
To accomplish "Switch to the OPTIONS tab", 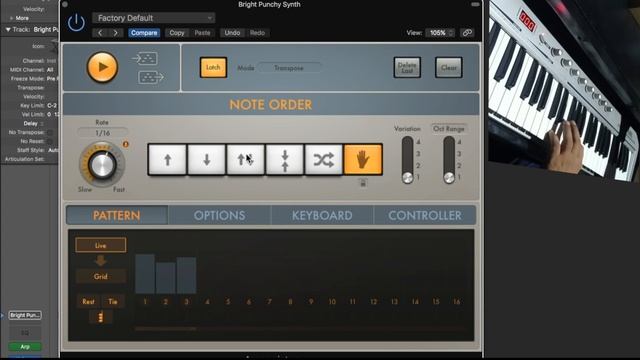I will click(x=220, y=215).
